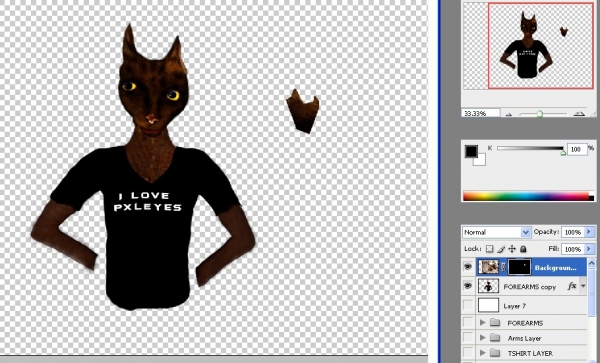Open the Fill slider arrow
600x363 pixels.
coord(589,249)
